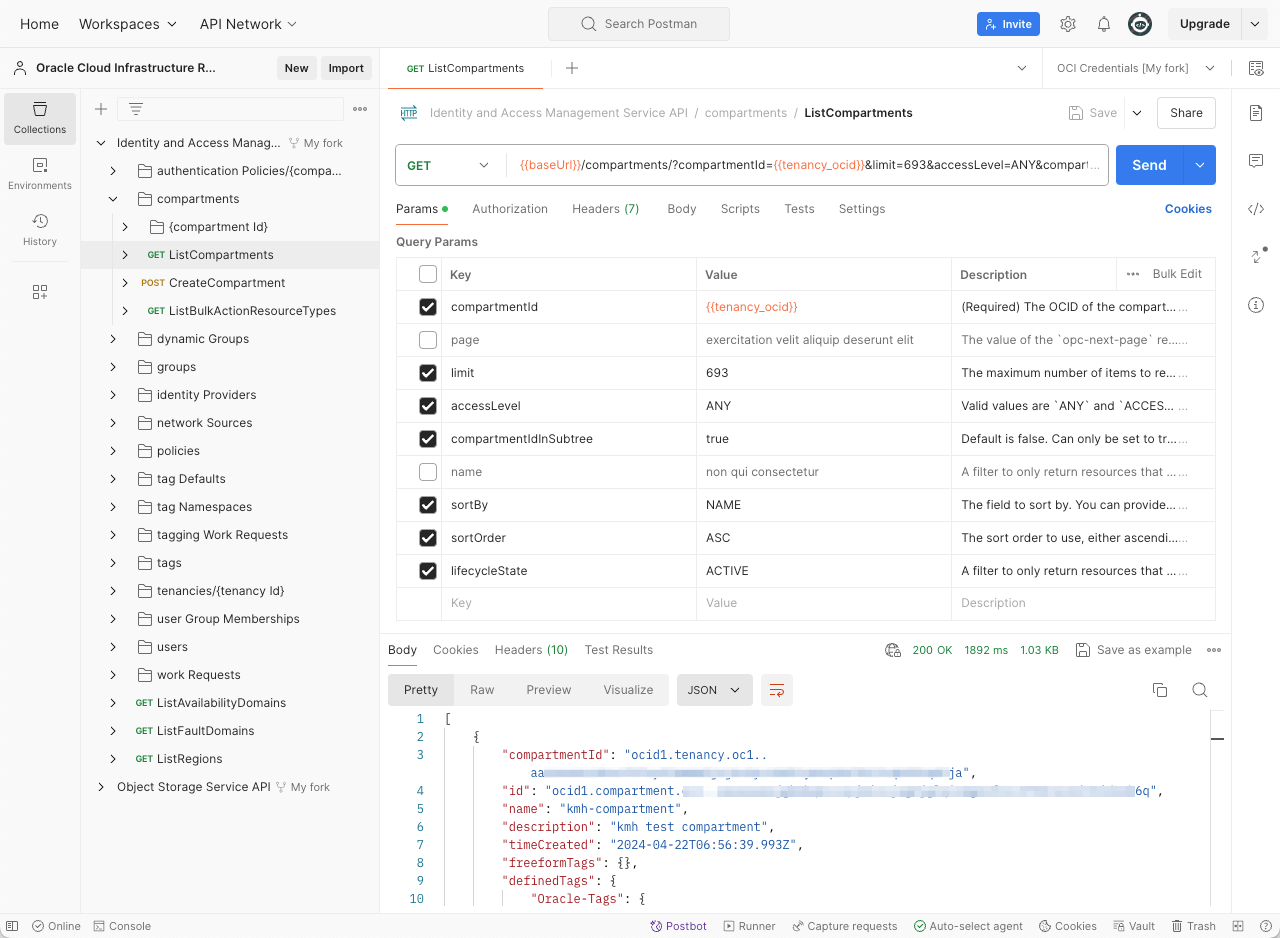Switch response view to Visualize
Image resolution: width=1280 pixels, height=938 pixels.
tap(628, 690)
